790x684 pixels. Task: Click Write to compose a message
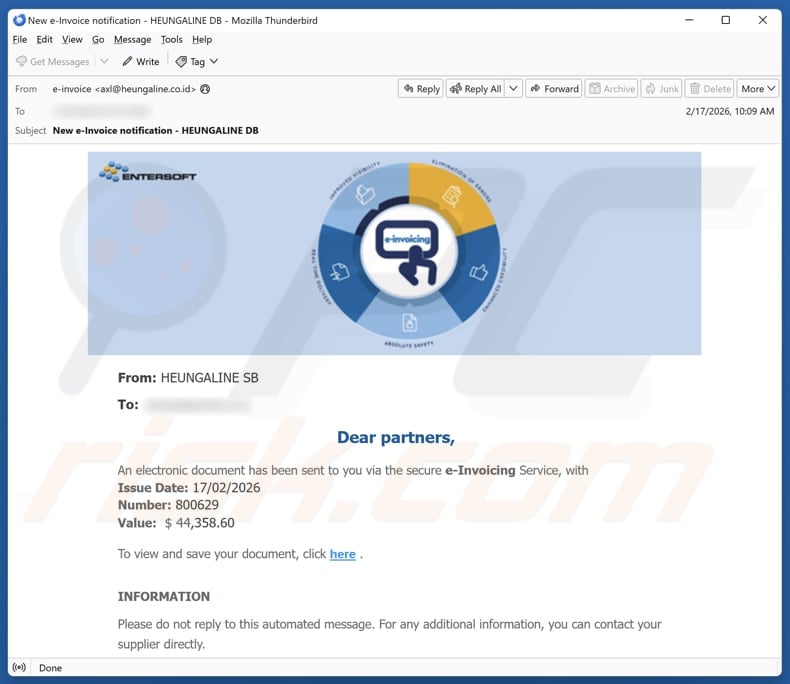pyautogui.click(x=141, y=61)
